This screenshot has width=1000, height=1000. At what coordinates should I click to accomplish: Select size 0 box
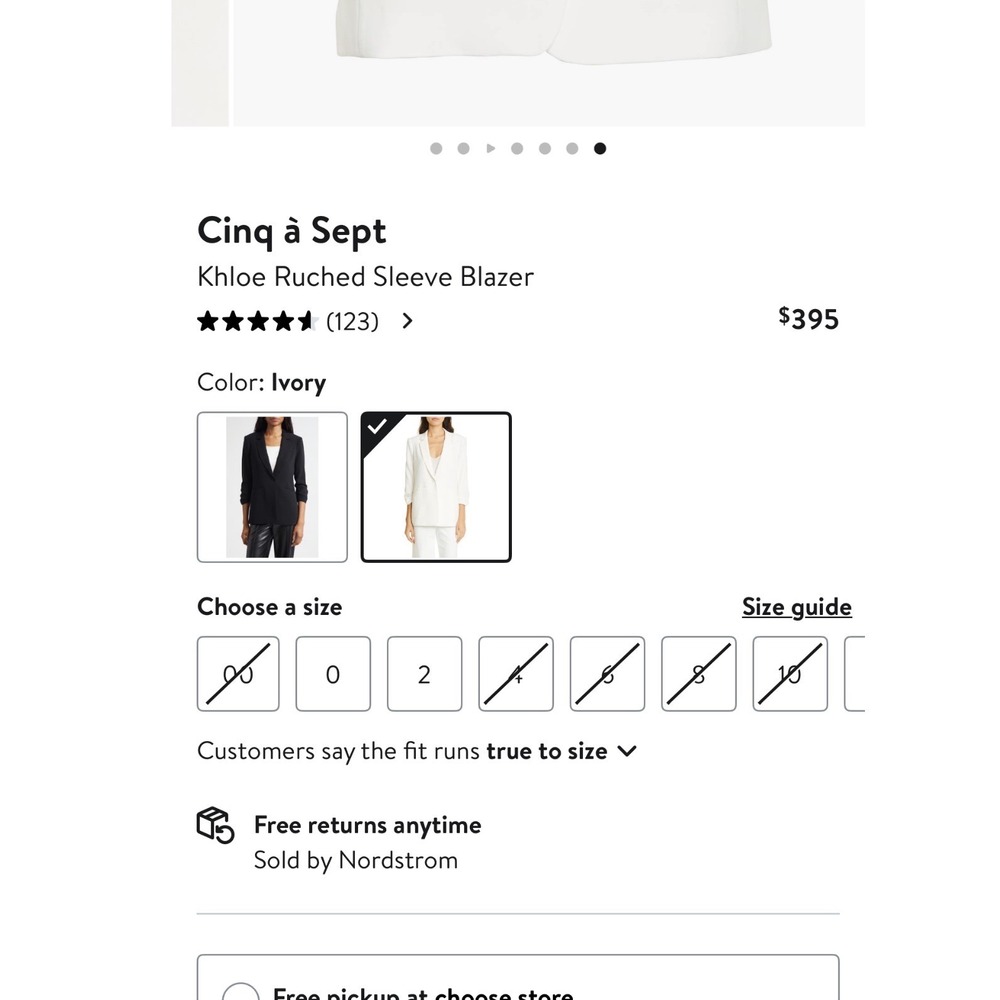(332, 673)
